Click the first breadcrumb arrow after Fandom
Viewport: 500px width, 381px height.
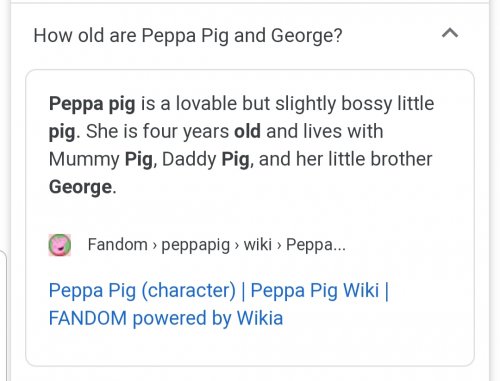[x=154, y=246]
